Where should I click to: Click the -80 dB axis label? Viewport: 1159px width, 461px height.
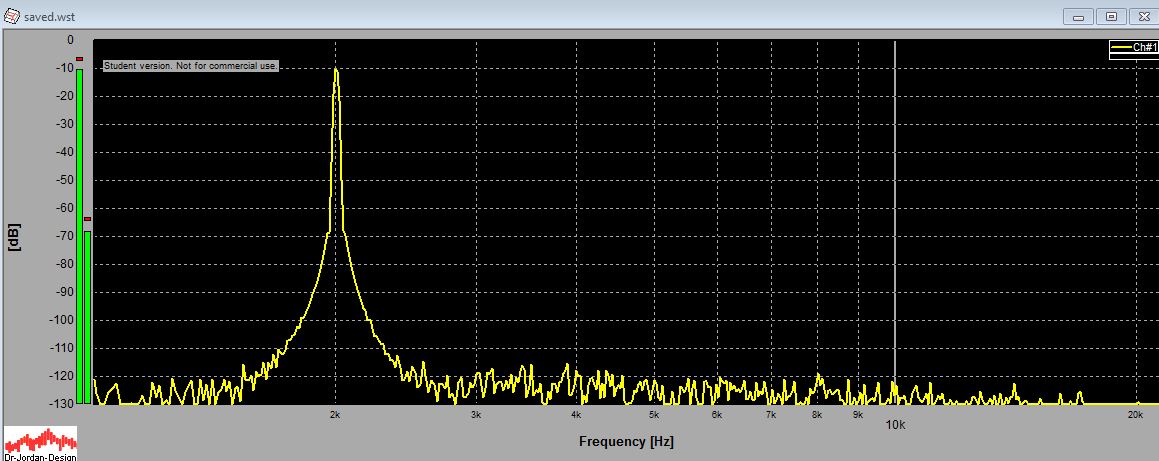click(63, 264)
